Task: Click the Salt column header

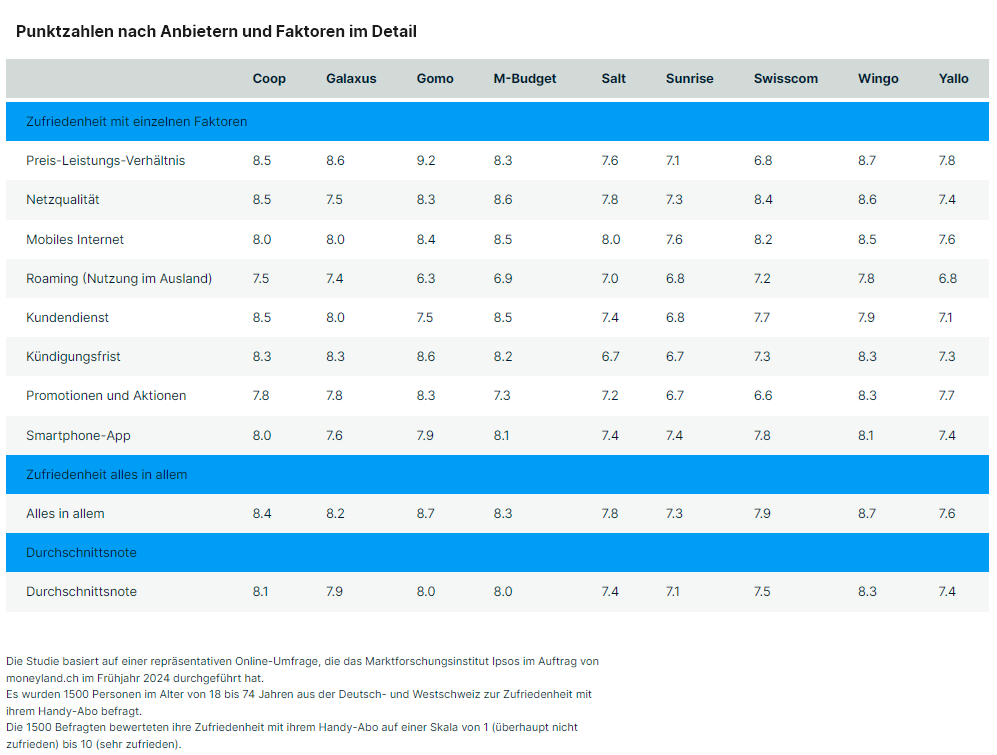Action: coord(614,79)
